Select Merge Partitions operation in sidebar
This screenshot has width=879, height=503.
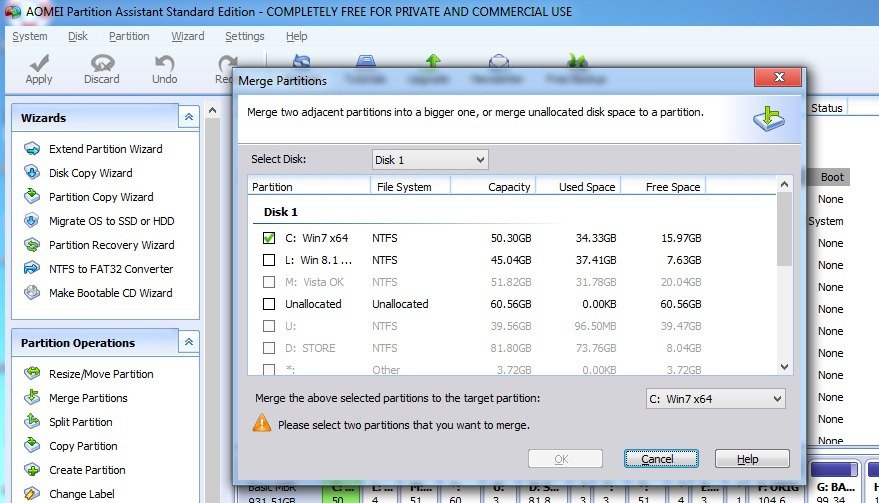(88, 398)
